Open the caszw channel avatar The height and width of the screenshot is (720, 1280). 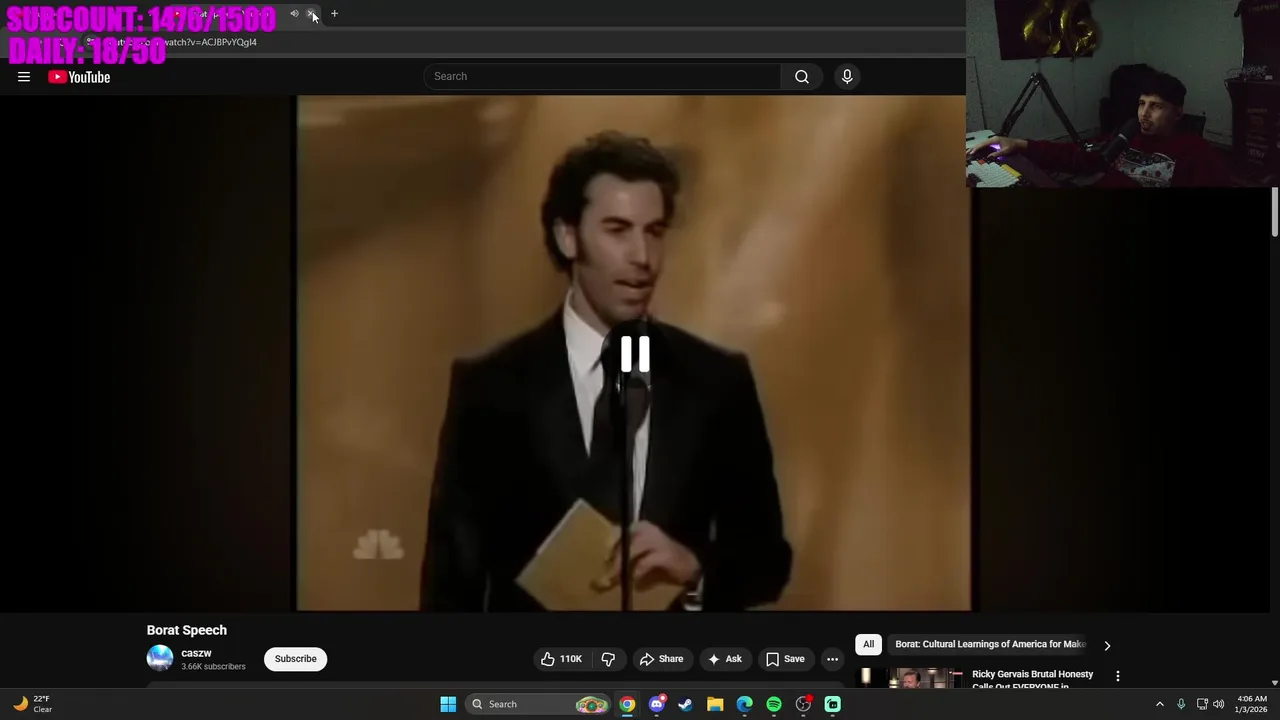160,658
